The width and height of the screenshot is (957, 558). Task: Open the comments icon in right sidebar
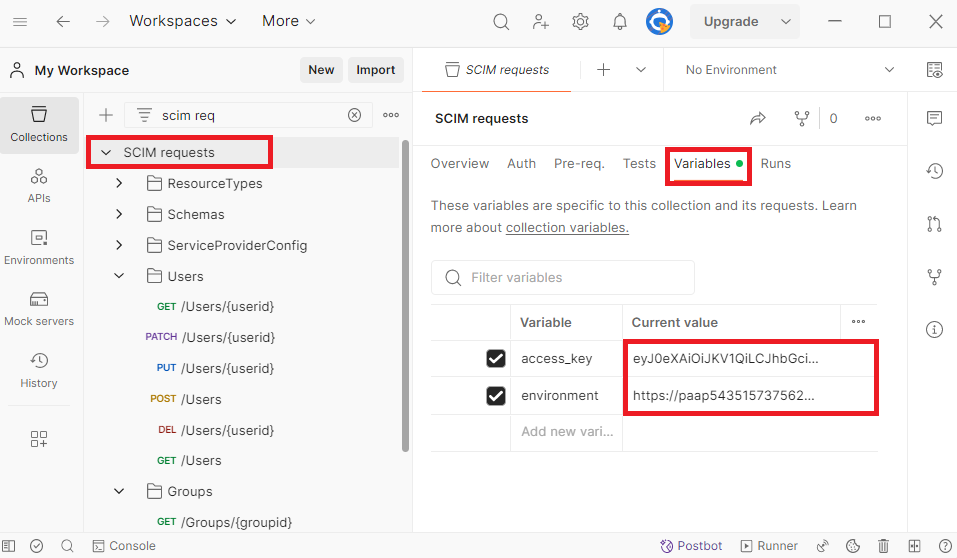pos(934,118)
